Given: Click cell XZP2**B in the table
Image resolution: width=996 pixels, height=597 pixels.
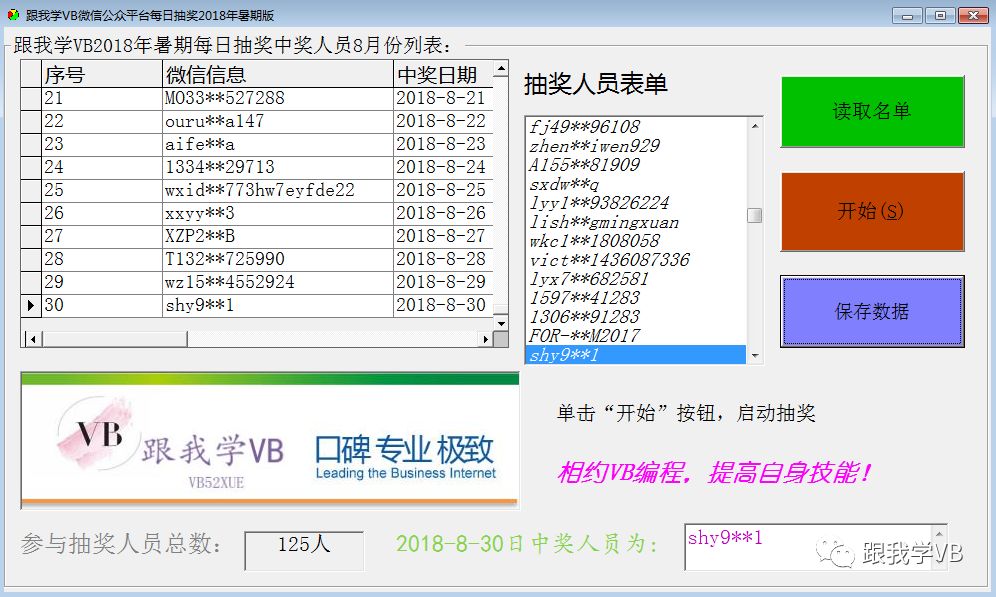Looking at the screenshot, I should 278,236.
